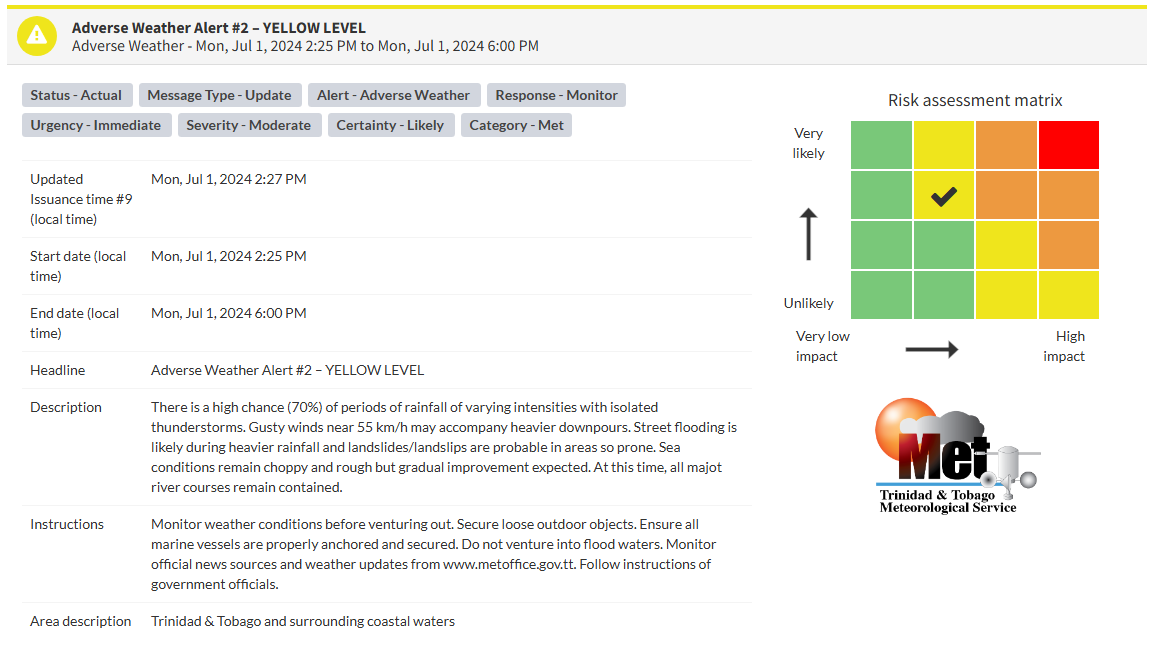Select the Urgency - Immediate tag

96,125
